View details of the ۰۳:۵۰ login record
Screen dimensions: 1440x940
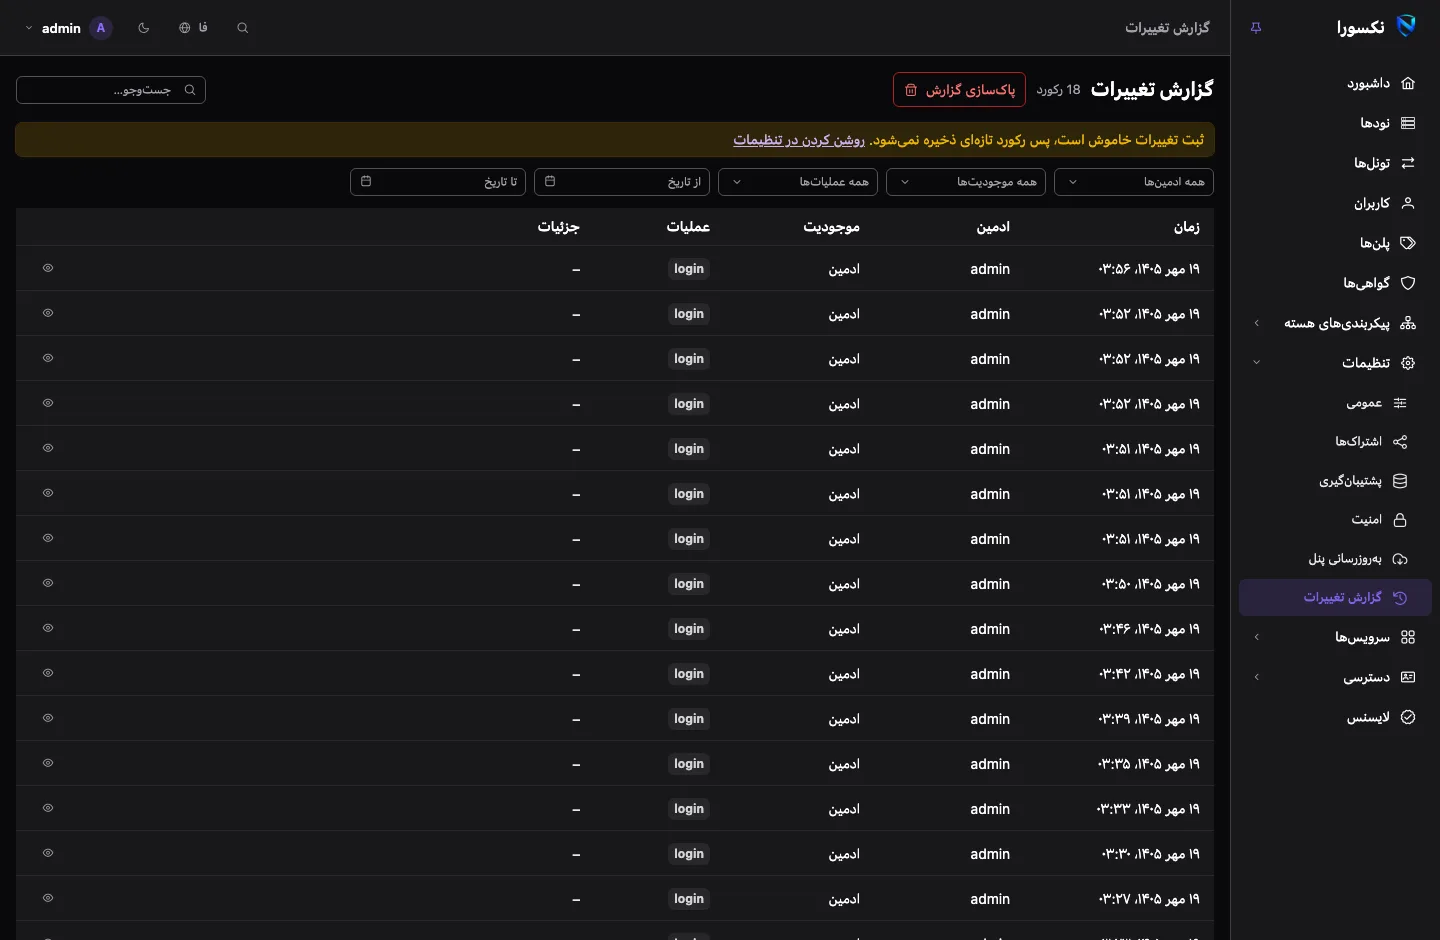48,583
